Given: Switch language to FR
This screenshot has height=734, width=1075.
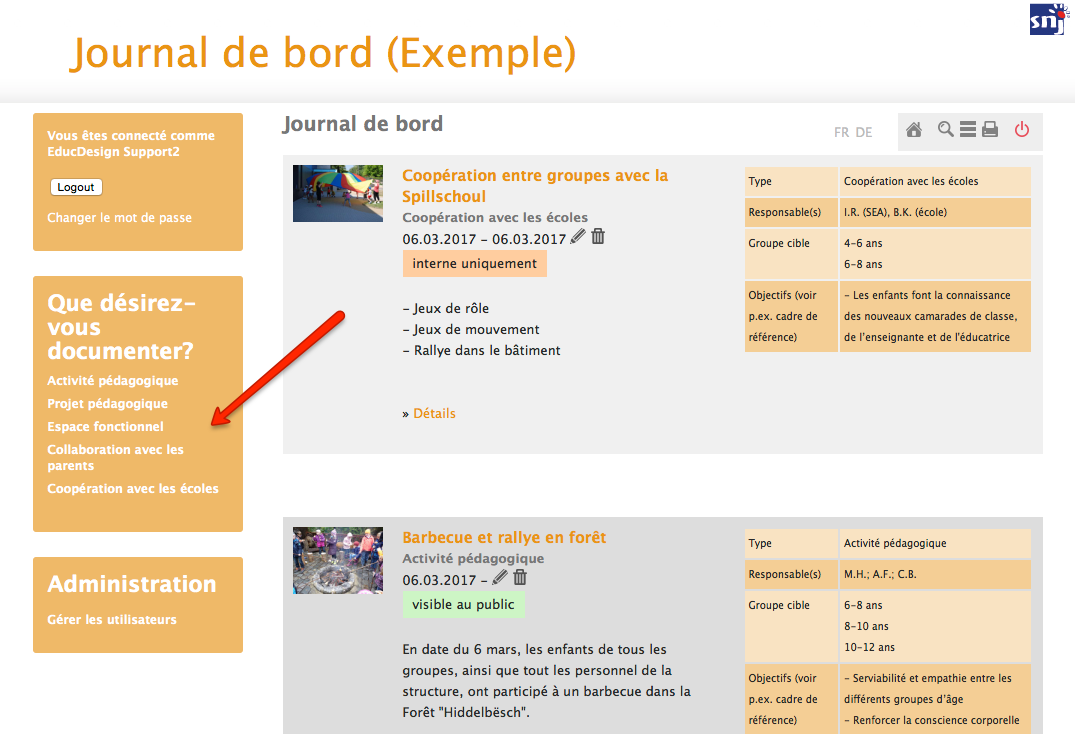Looking at the screenshot, I should (x=841, y=132).
